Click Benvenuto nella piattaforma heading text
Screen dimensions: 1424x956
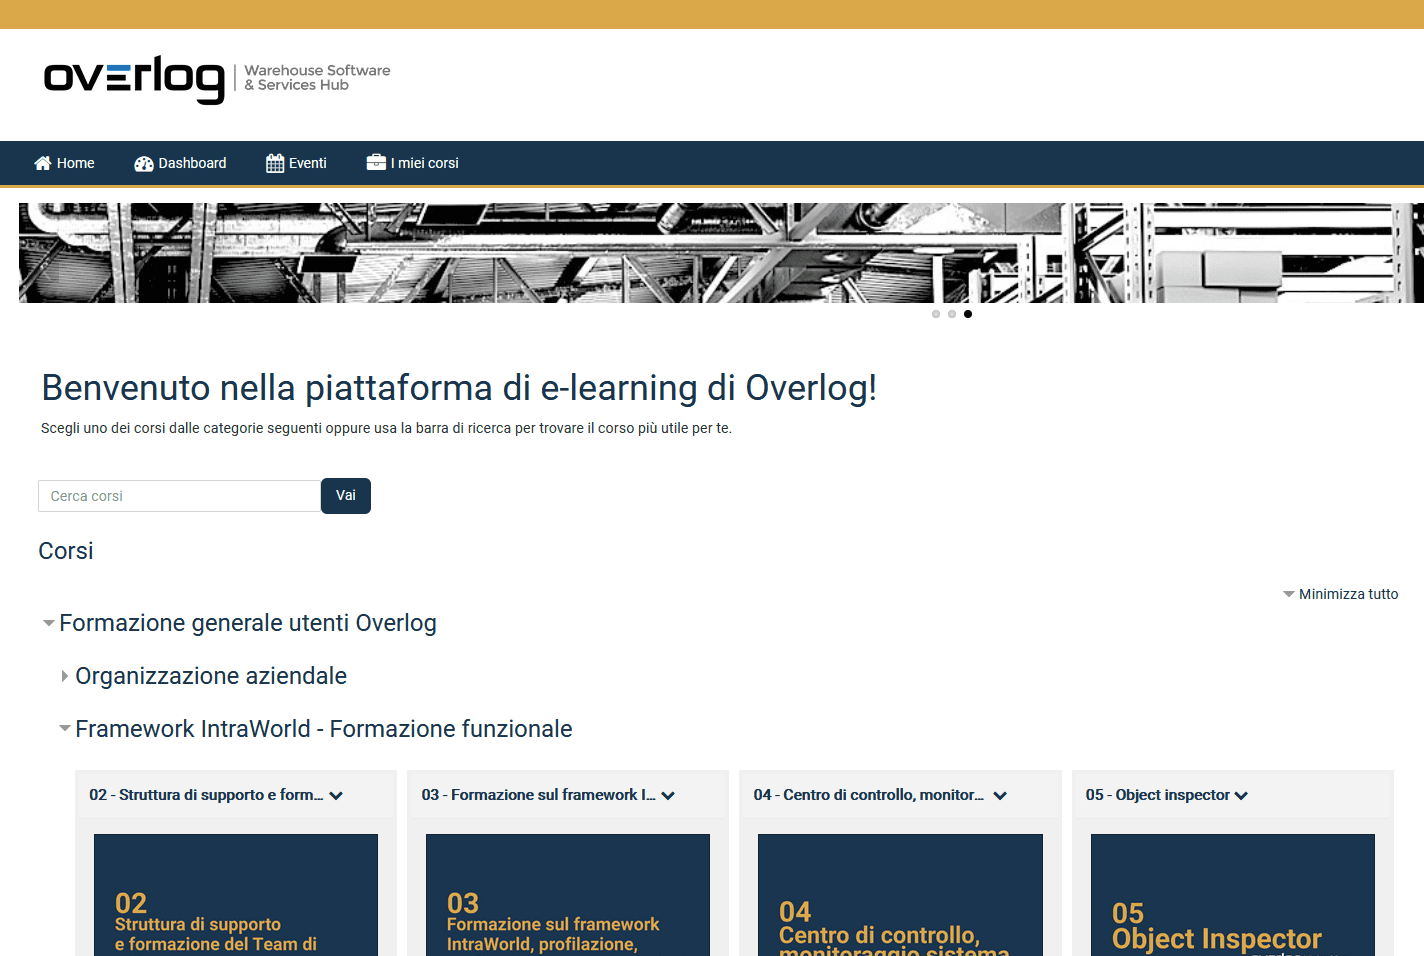pyautogui.click(x=459, y=388)
